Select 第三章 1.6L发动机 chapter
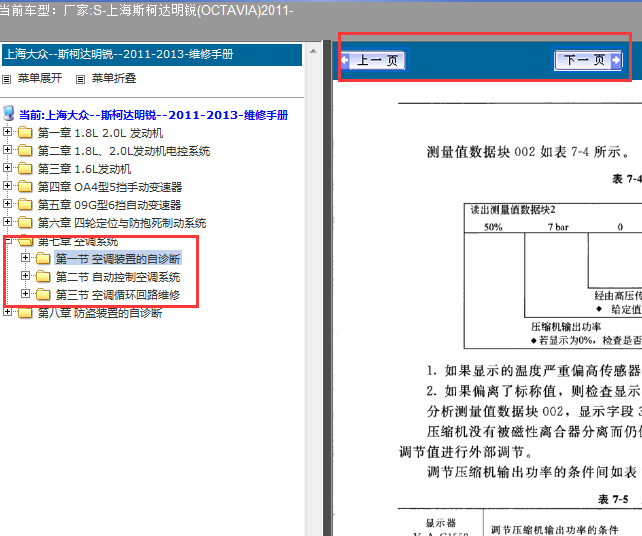Viewport: 642px width, 536px height. (84, 169)
